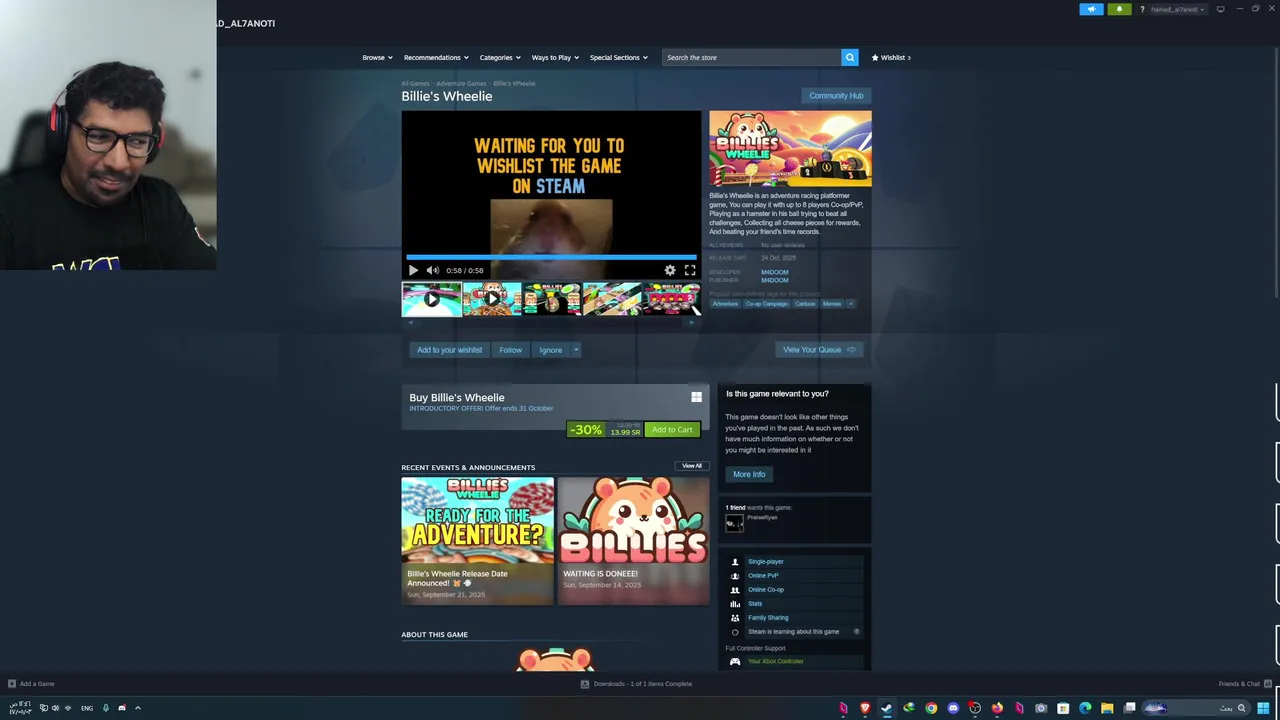The width and height of the screenshot is (1280, 720).
Task: Enter fullscreen video mode
Action: pyautogui.click(x=690, y=270)
